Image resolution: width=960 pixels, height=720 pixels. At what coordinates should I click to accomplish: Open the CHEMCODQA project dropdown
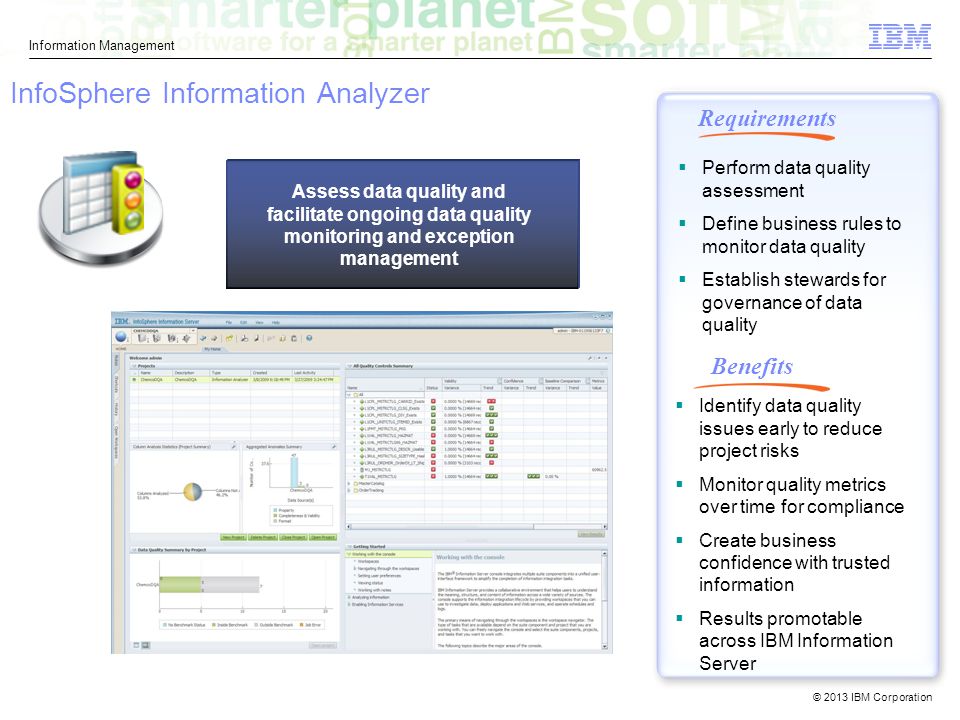192,331
